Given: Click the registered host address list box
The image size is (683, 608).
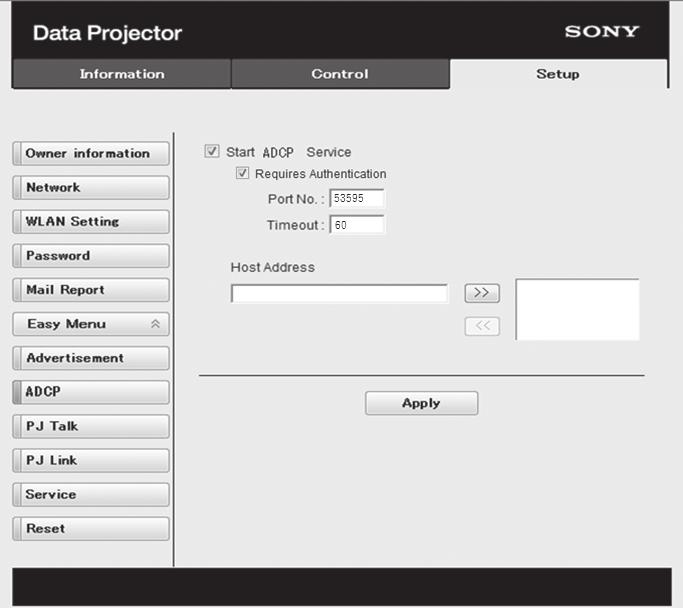Looking at the screenshot, I should [x=578, y=309].
